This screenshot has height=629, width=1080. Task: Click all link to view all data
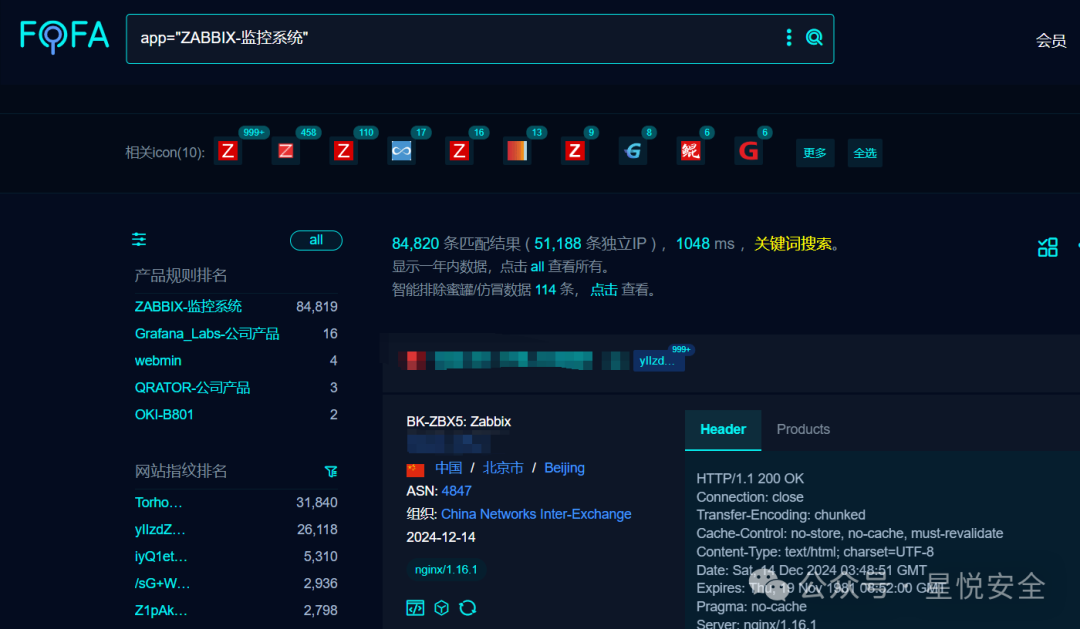click(537, 267)
